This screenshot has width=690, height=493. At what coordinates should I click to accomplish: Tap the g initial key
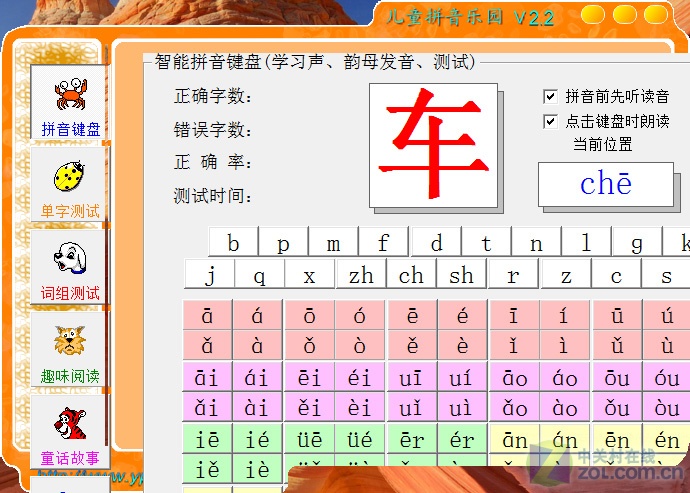(637, 242)
